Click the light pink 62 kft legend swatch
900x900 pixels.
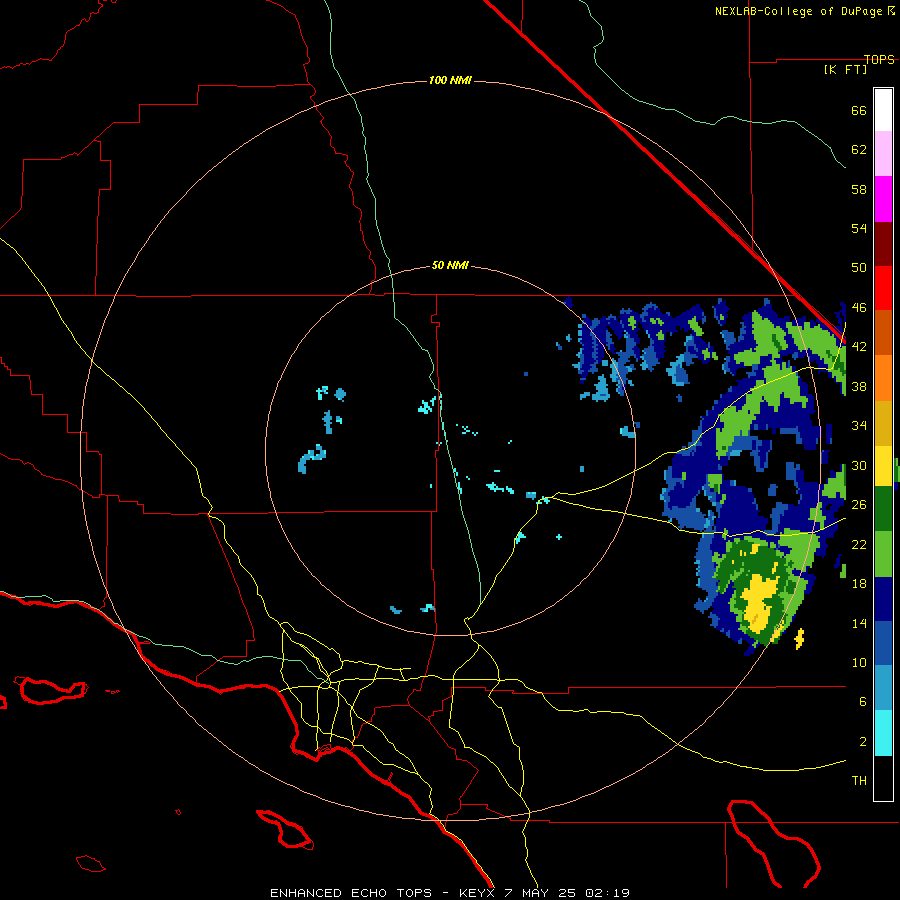(883, 153)
